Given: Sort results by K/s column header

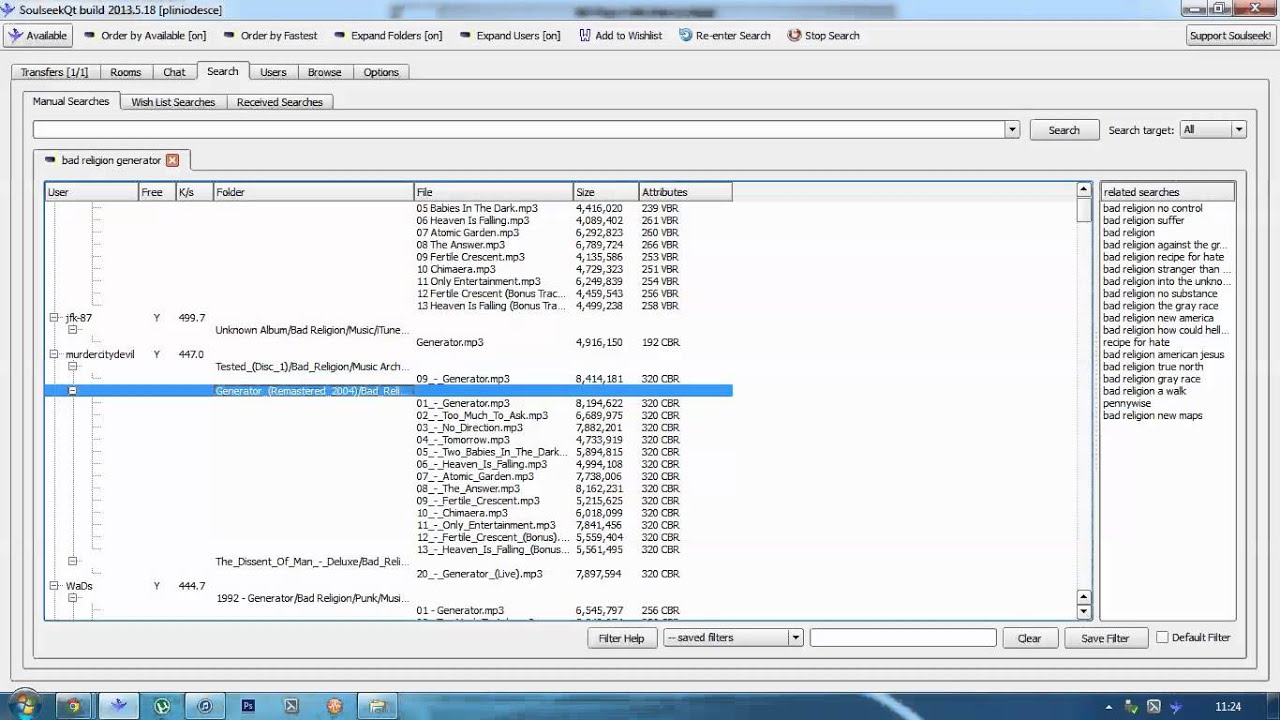Looking at the screenshot, I should point(194,192).
